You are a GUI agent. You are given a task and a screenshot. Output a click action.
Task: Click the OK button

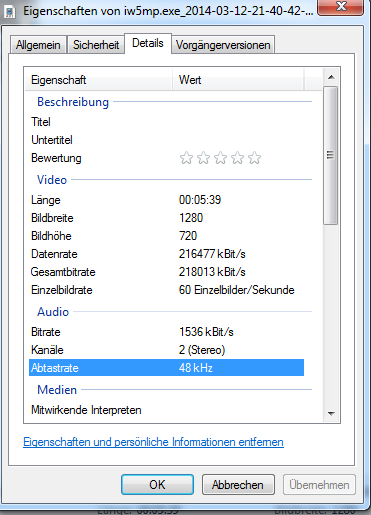click(157, 484)
